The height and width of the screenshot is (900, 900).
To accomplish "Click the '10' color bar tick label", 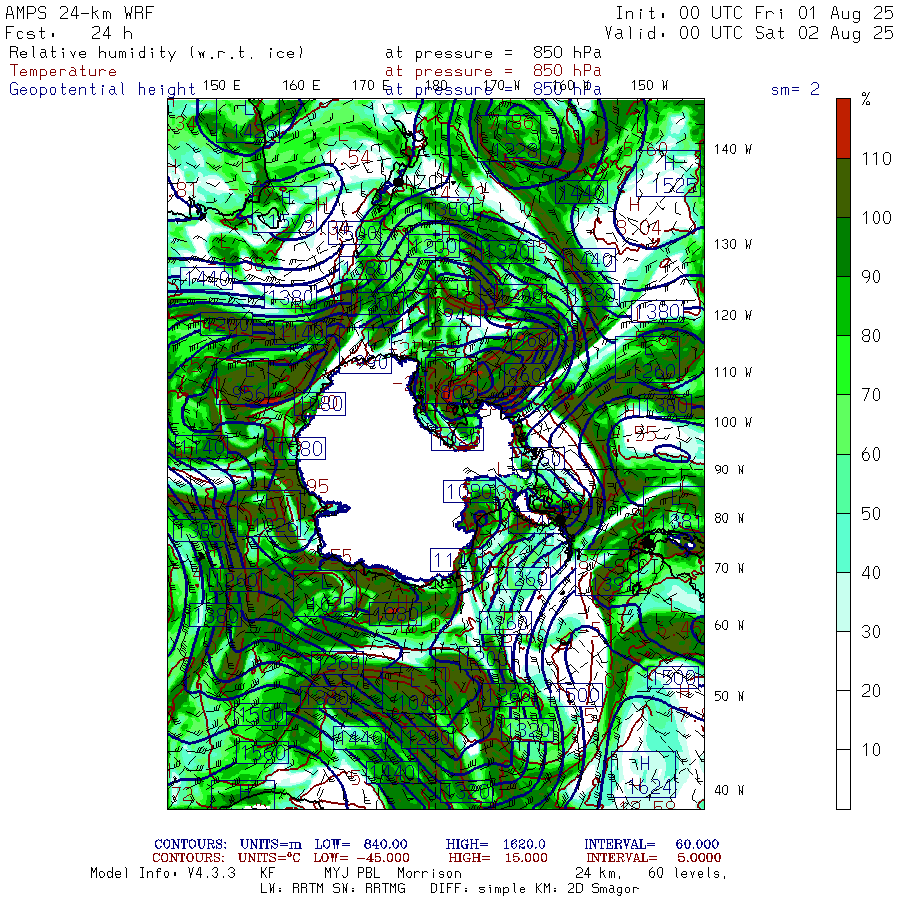I will tap(871, 750).
